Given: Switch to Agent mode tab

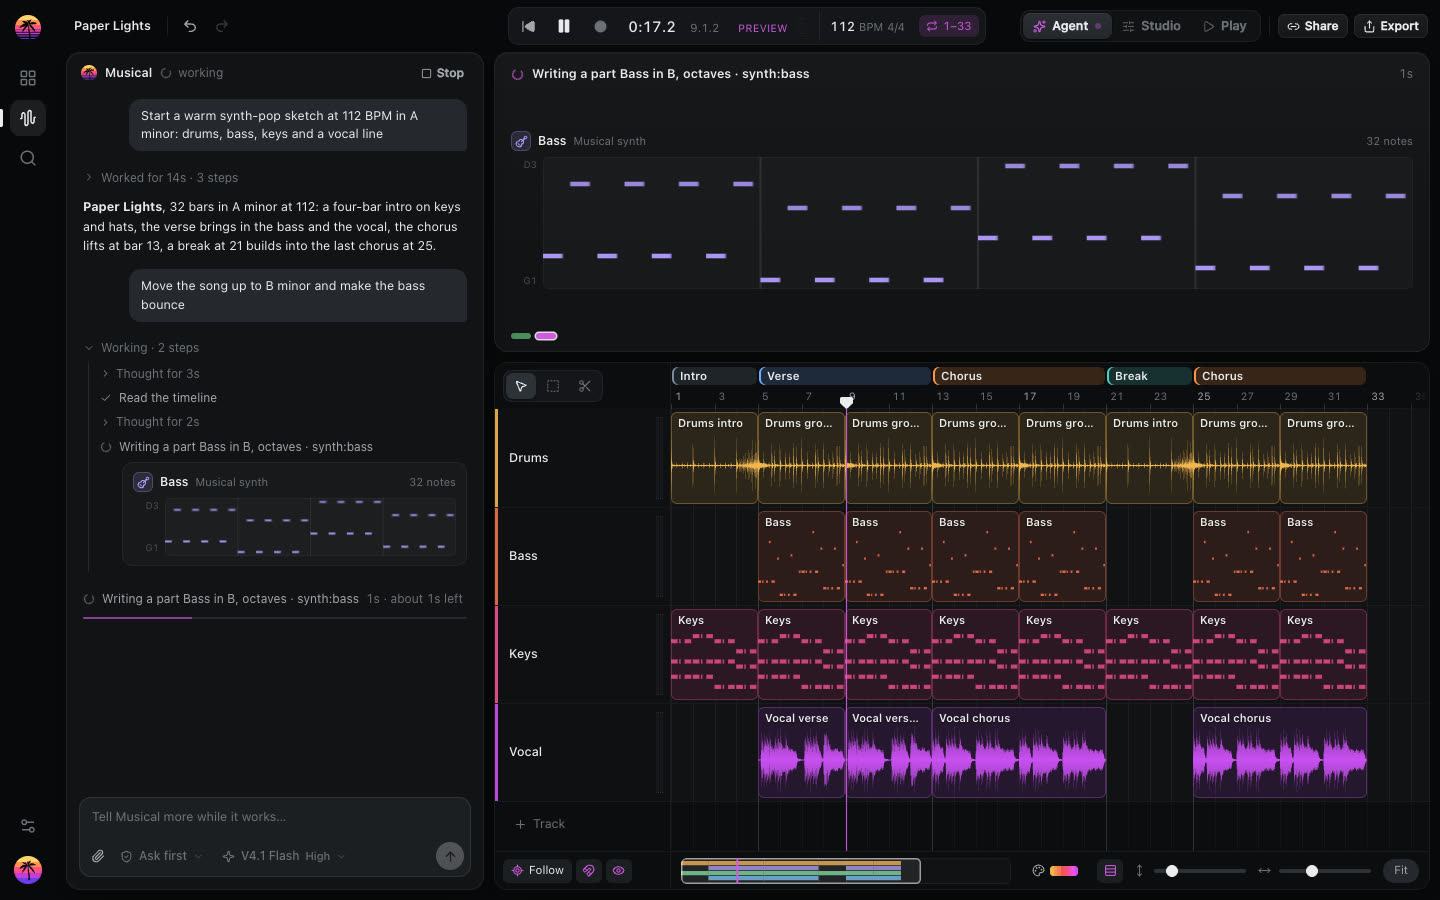Looking at the screenshot, I should coord(1067,26).
